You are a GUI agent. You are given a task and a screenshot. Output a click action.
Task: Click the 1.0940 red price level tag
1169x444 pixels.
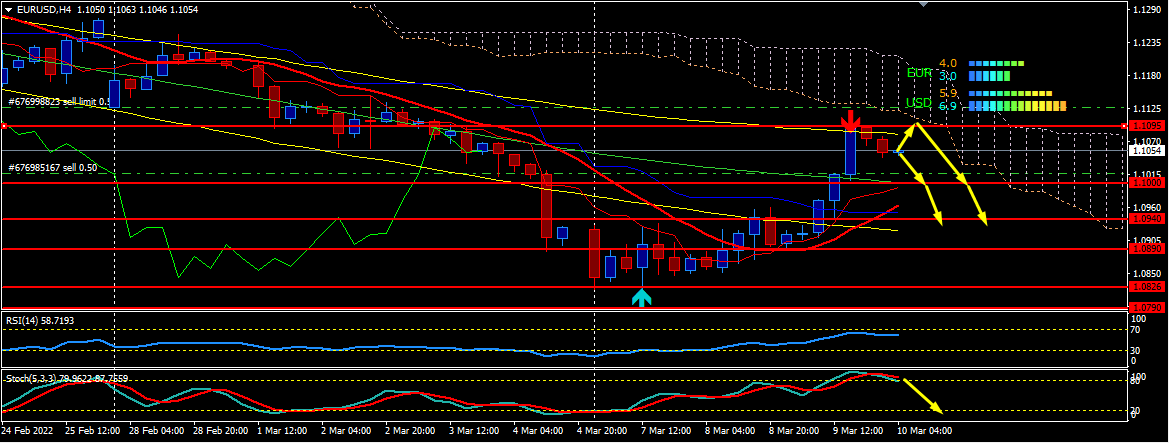point(1146,218)
